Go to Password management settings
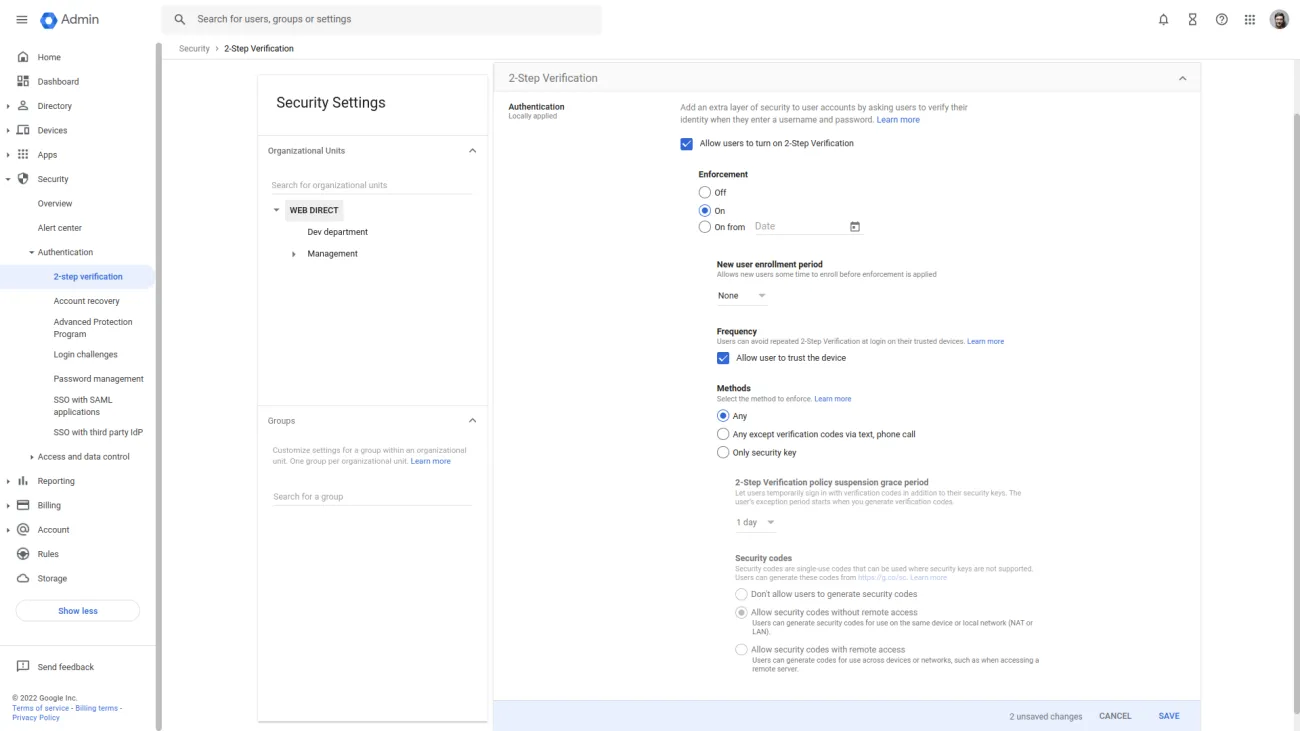This screenshot has width=1300, height=731. coord(98,378)
